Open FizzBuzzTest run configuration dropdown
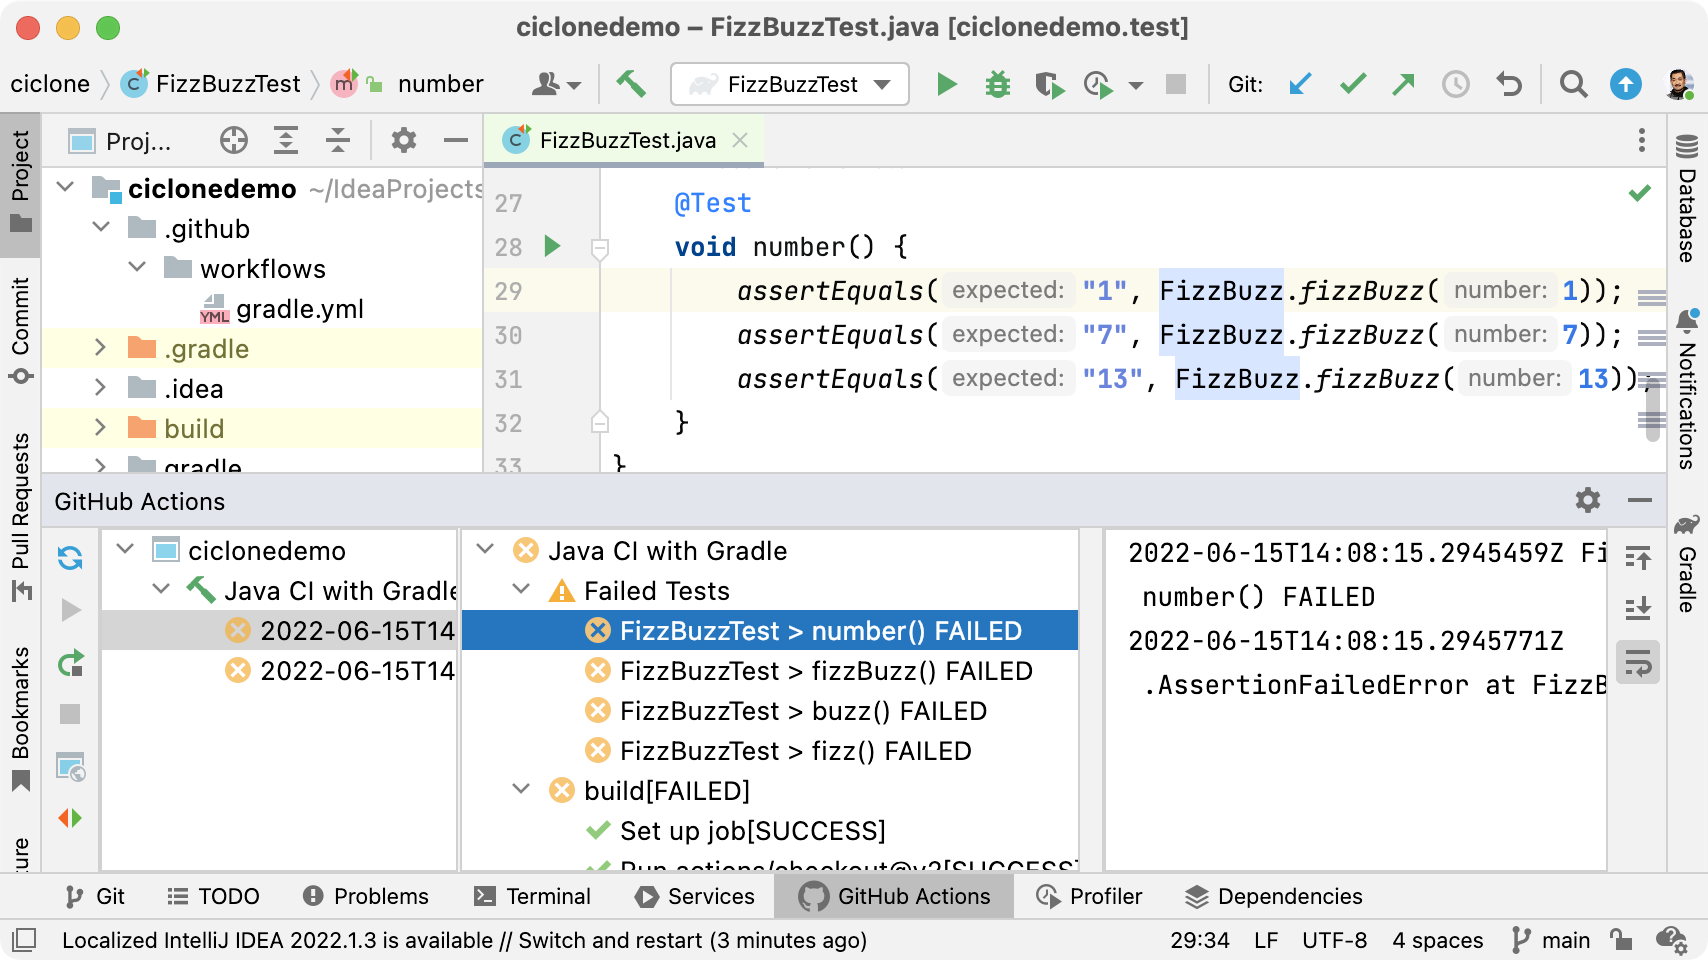Viewport: 1708px width, 960px height. click(789, 84)
